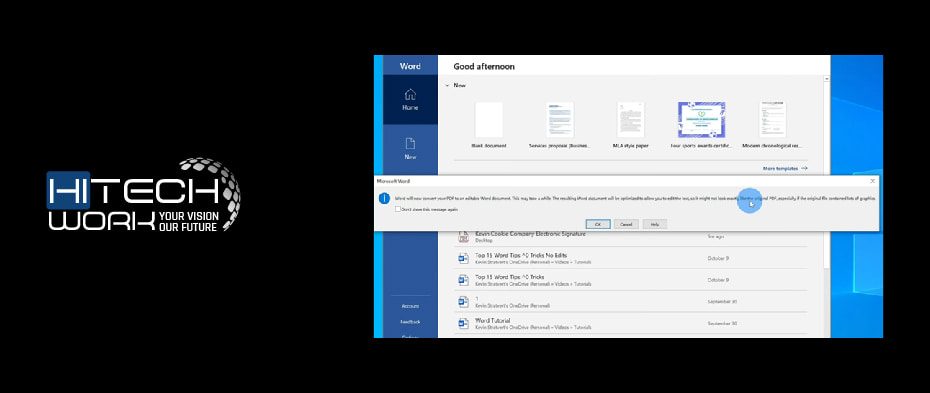
Task: Cancel the PDF conversion dialog
Action: pyautogui.click(x=626, y=224)
